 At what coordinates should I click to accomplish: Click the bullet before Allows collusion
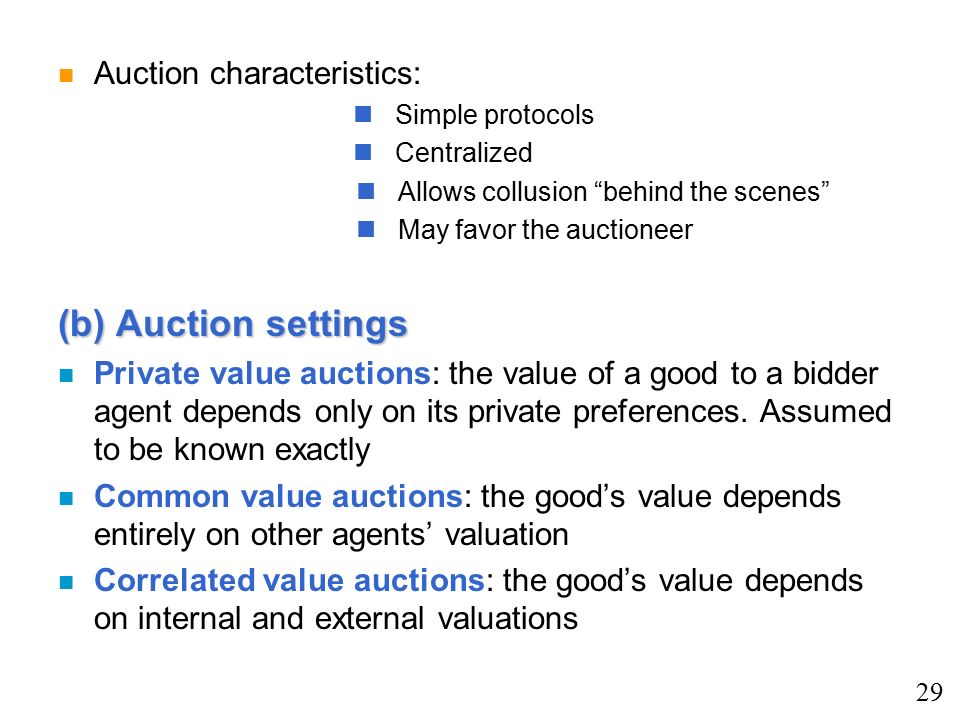(x=366, y=191)
